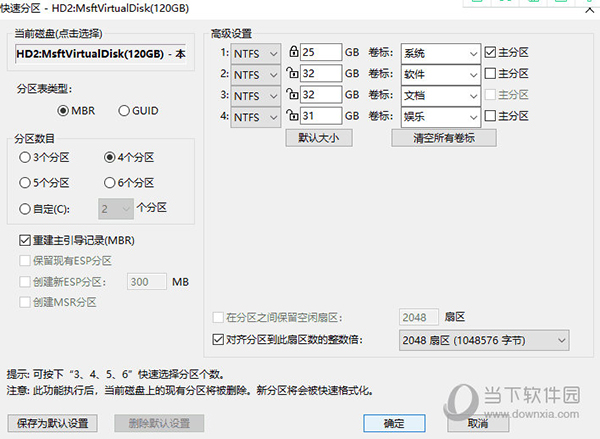Toggle the lock icon next to partition 4 size

pos(293,114)
